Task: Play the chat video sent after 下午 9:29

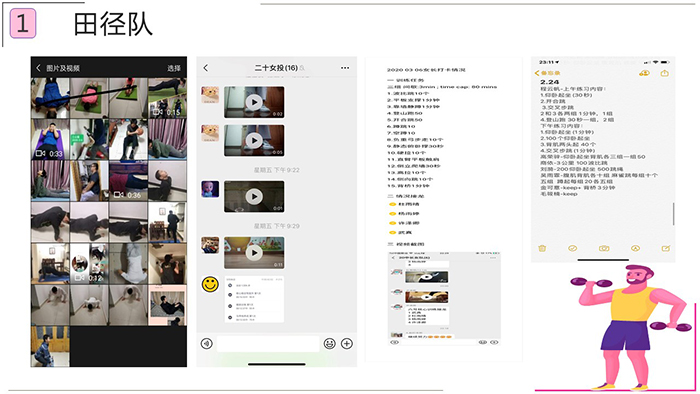Action: click(x=254, y=253)
